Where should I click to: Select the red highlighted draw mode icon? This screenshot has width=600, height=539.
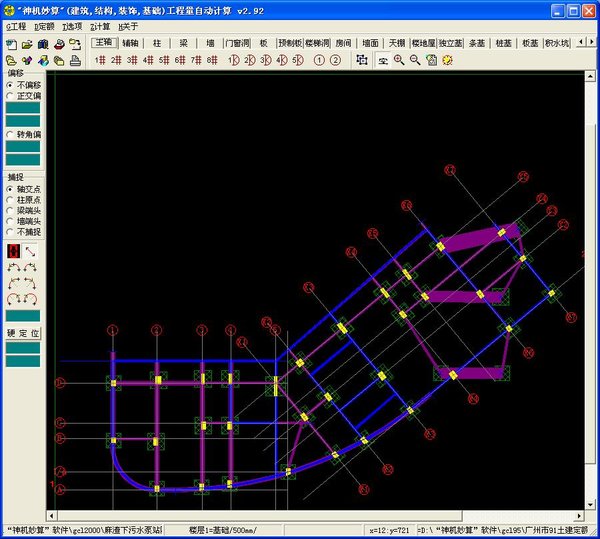point(13,250)
